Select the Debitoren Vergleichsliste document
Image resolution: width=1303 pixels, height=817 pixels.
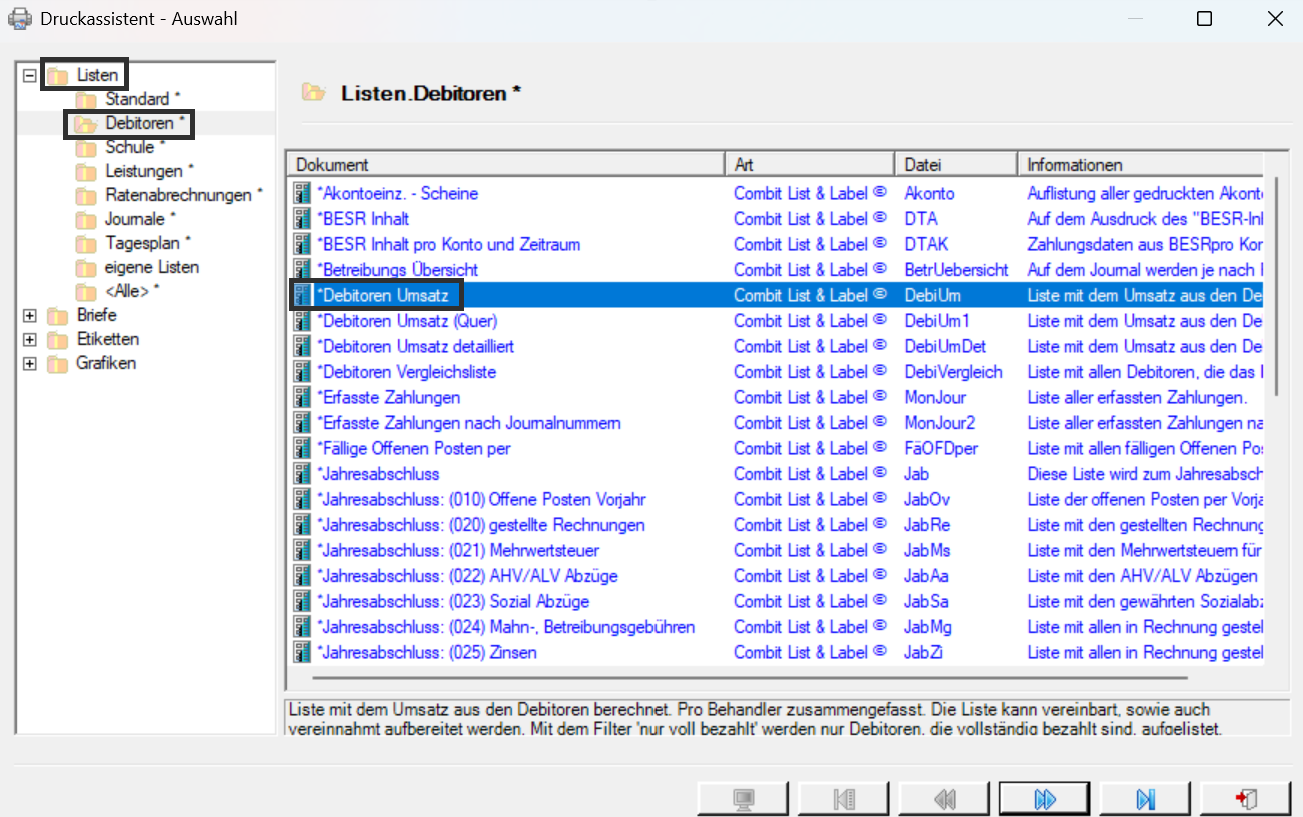tap(406, 371)
